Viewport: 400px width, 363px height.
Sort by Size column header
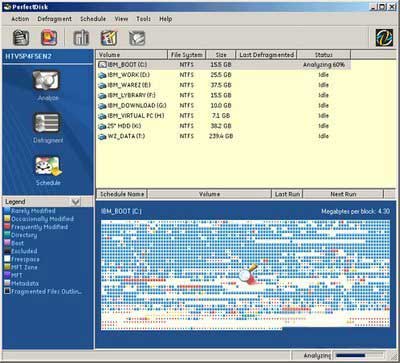coord(221,55)
